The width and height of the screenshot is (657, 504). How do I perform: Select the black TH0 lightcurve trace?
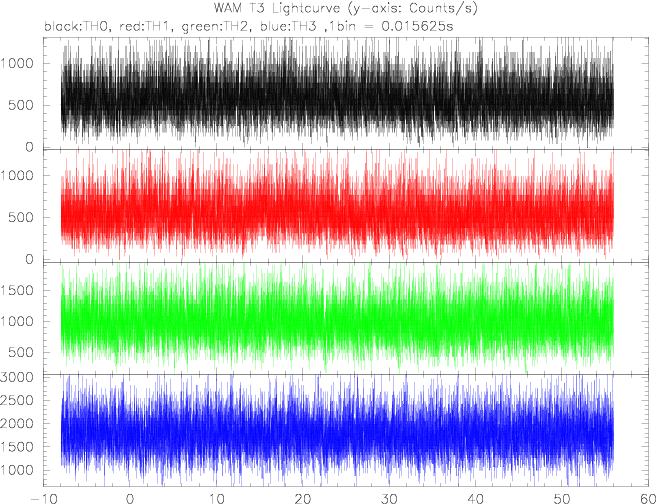[x=337, y=93]
